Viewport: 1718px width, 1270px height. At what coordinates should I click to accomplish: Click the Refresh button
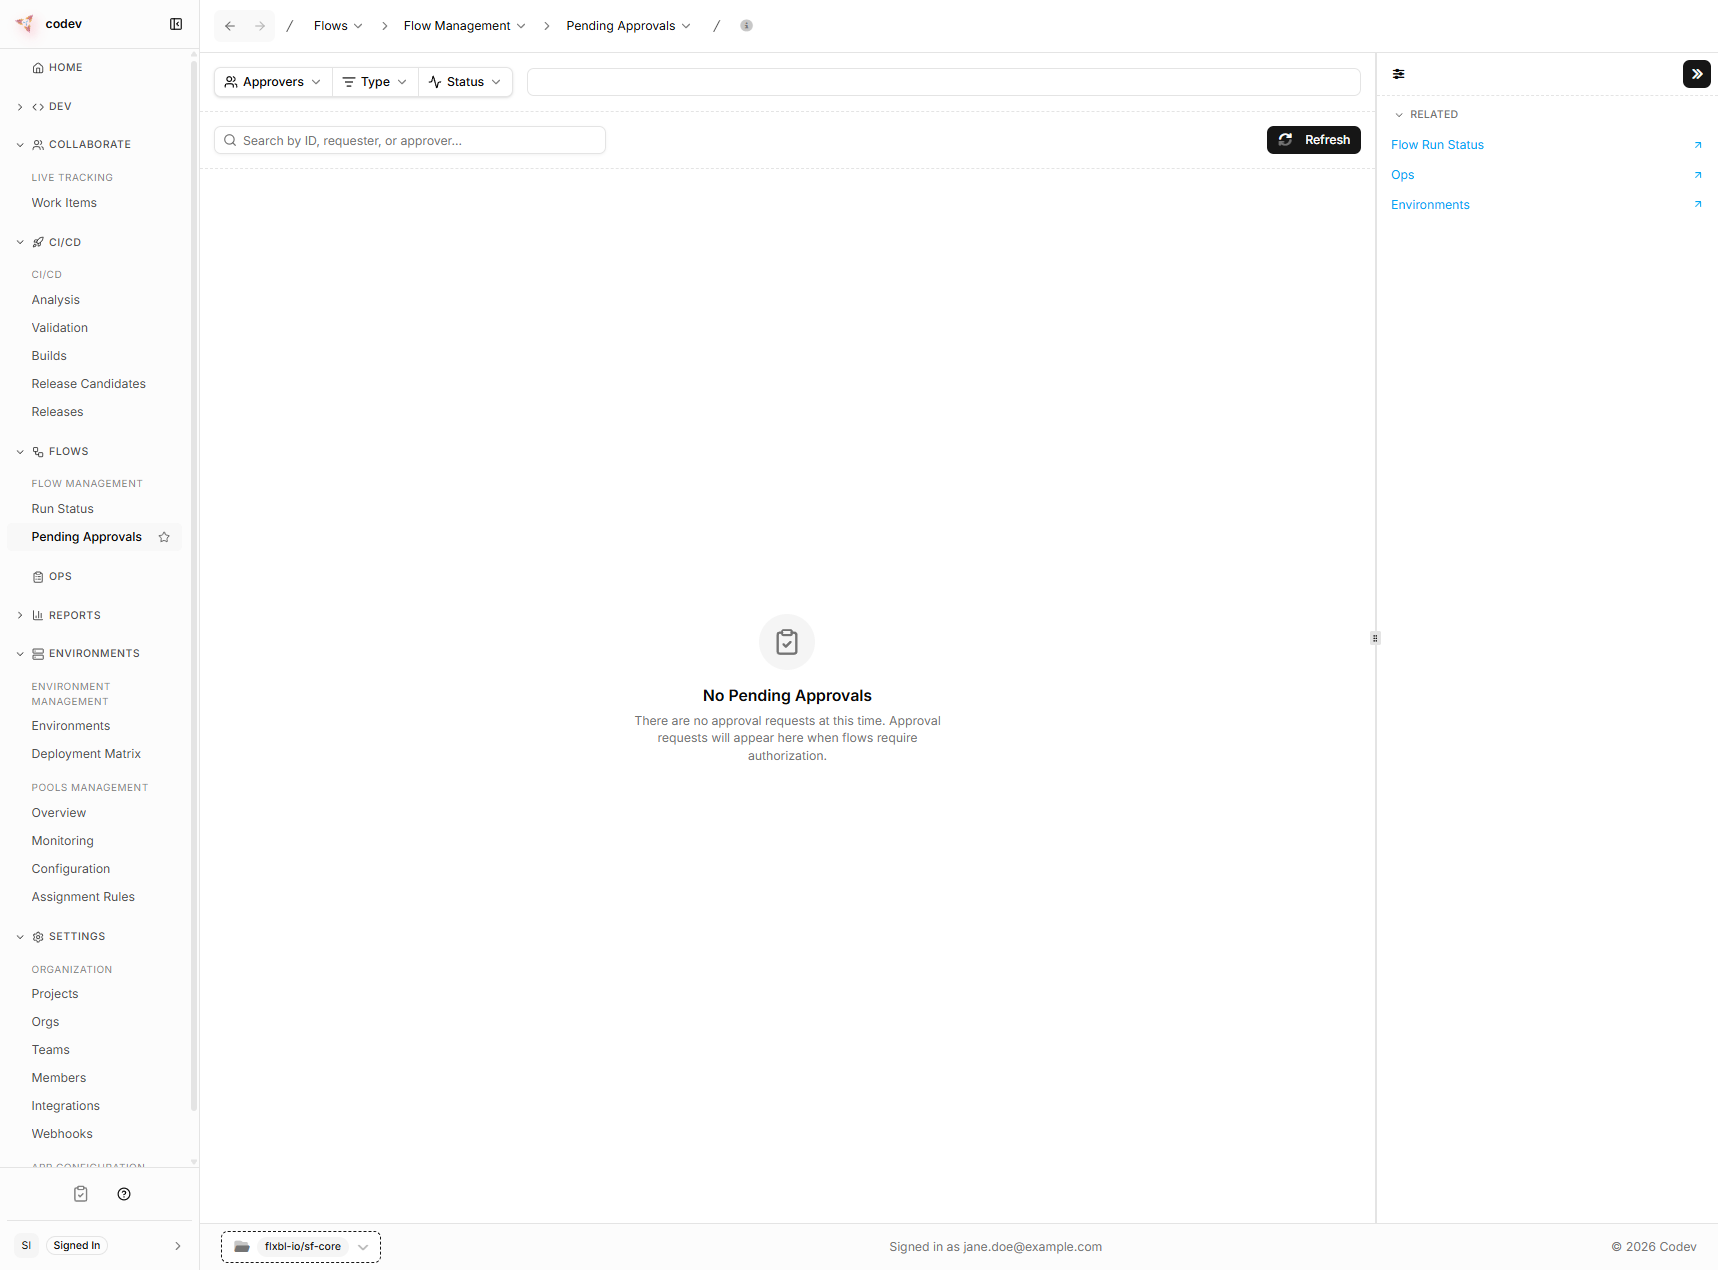click(x=1313, y=140)
